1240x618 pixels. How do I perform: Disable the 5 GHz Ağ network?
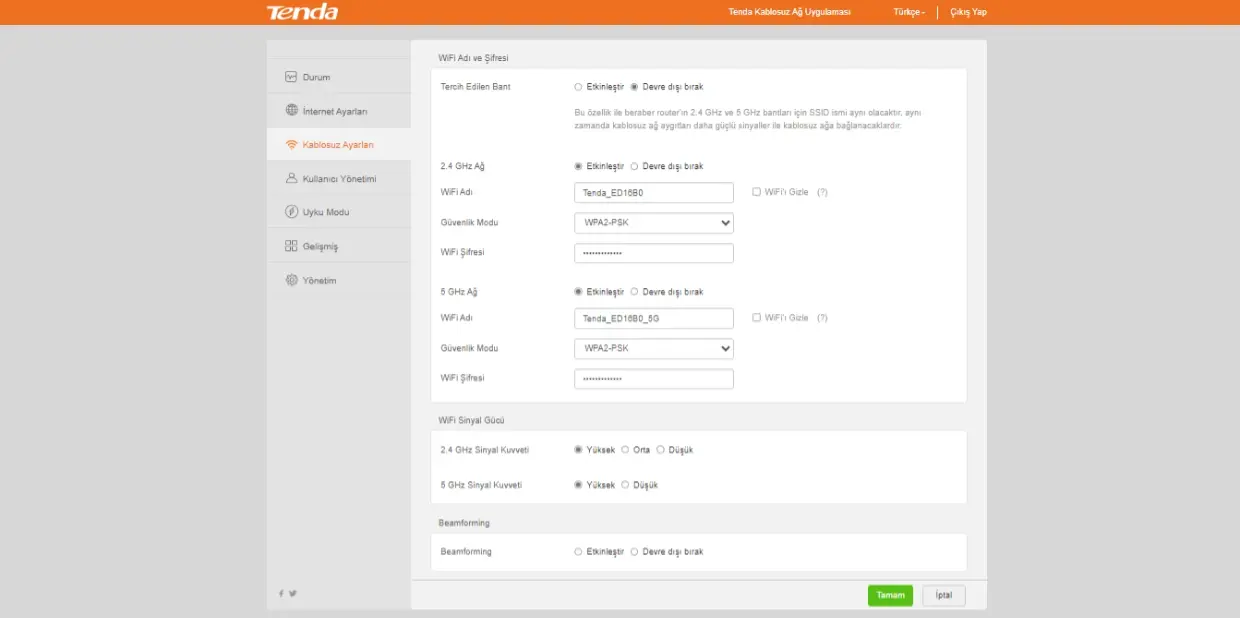[634, 292]
